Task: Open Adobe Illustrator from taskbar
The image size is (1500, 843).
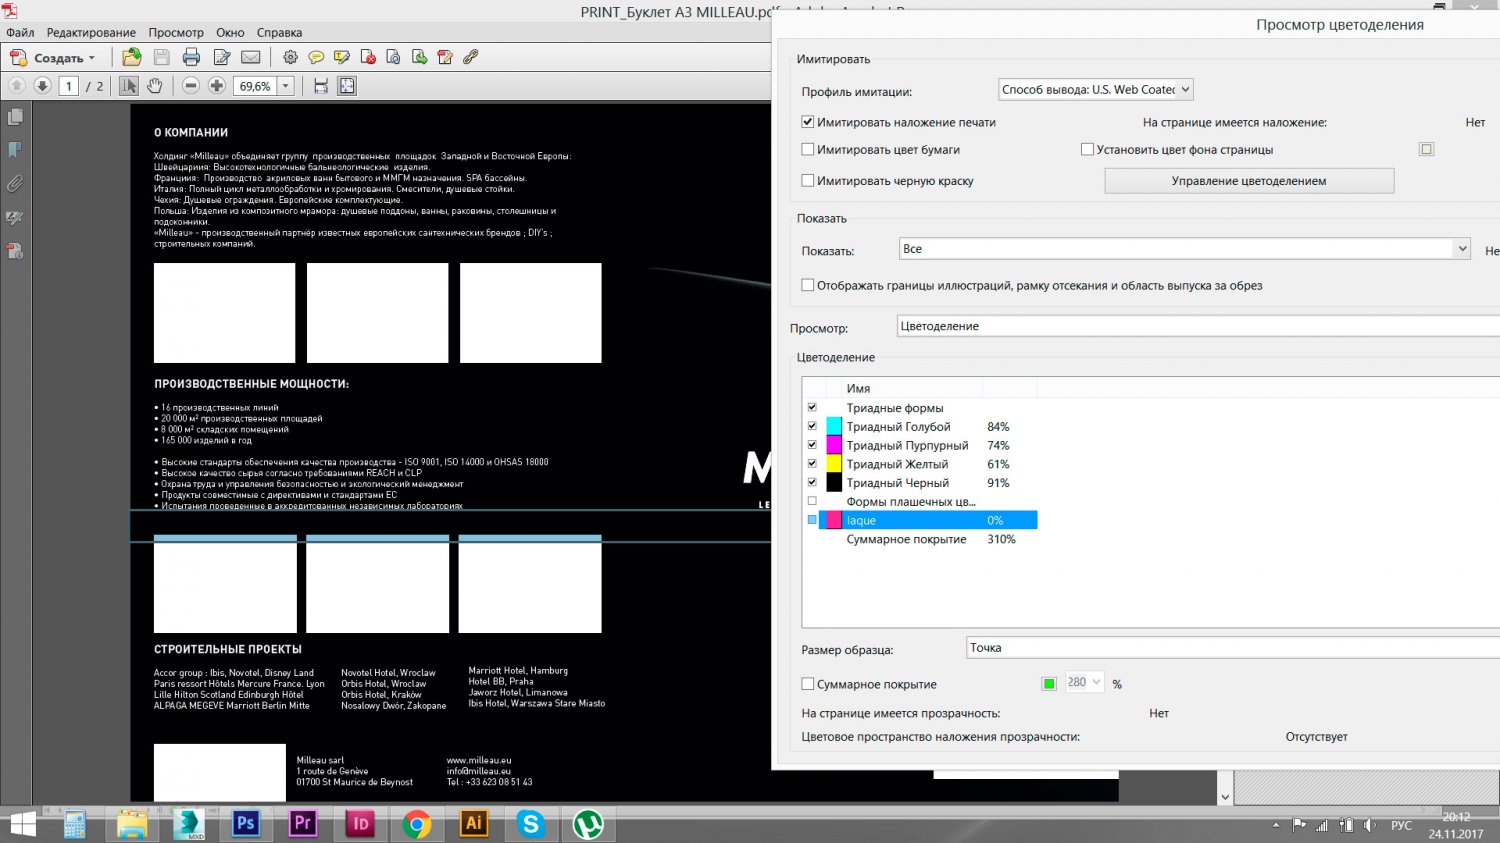Action: pyautogui.click(x=474, y=823)
